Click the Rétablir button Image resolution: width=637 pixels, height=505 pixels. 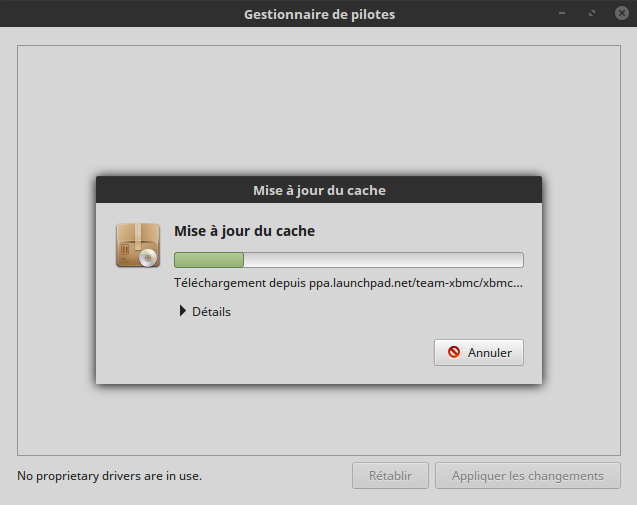click(390, 476)
